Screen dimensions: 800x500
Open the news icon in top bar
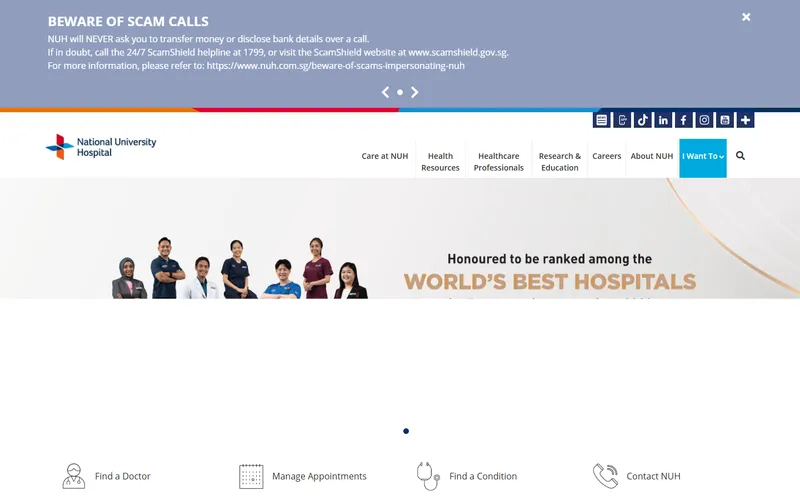coord(602,120)
